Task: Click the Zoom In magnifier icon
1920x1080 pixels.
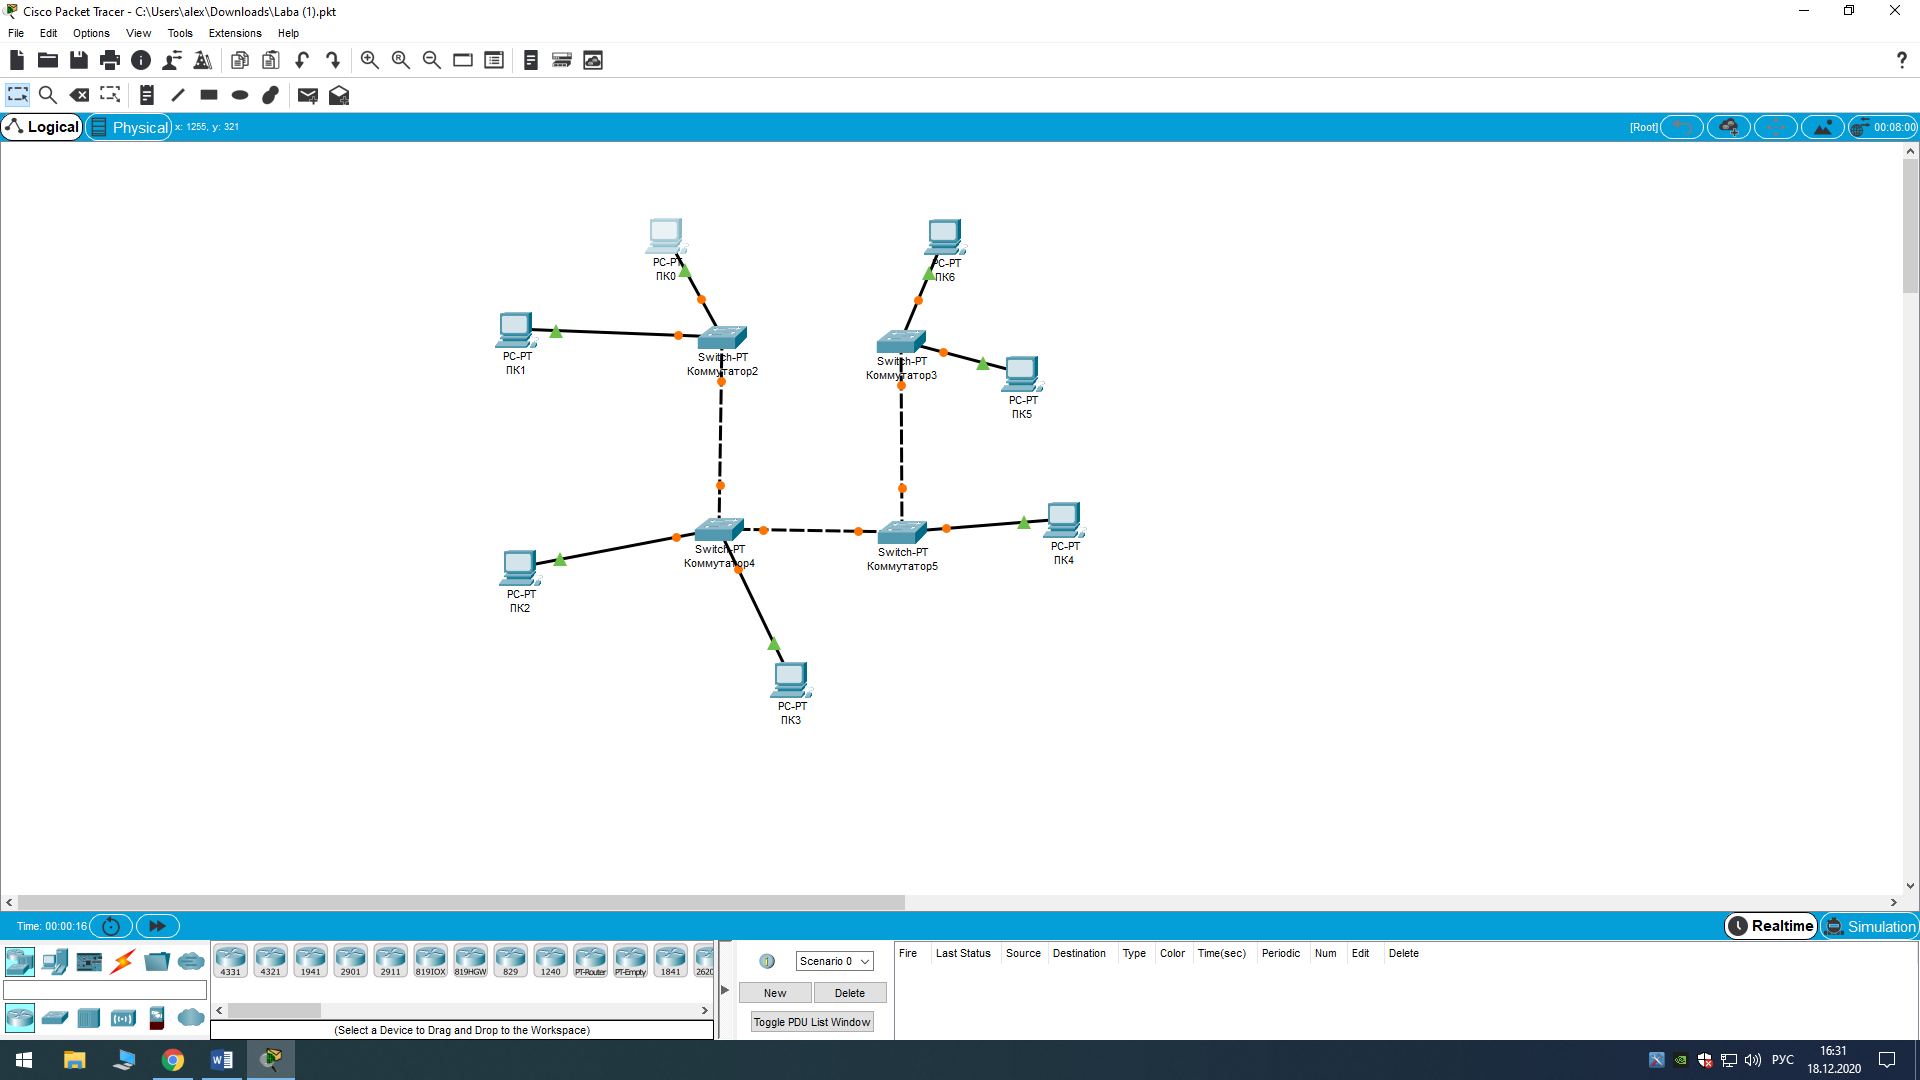Action: coord(371,59)
